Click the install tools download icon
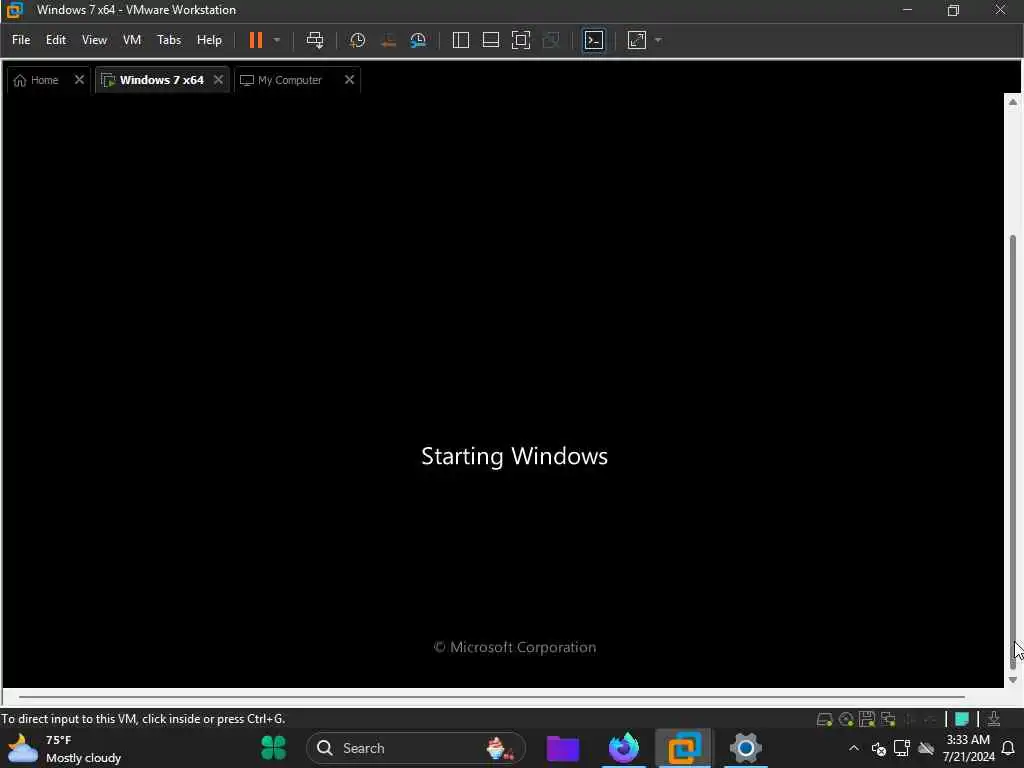1024x768 pixels. (x=993, y=719)
